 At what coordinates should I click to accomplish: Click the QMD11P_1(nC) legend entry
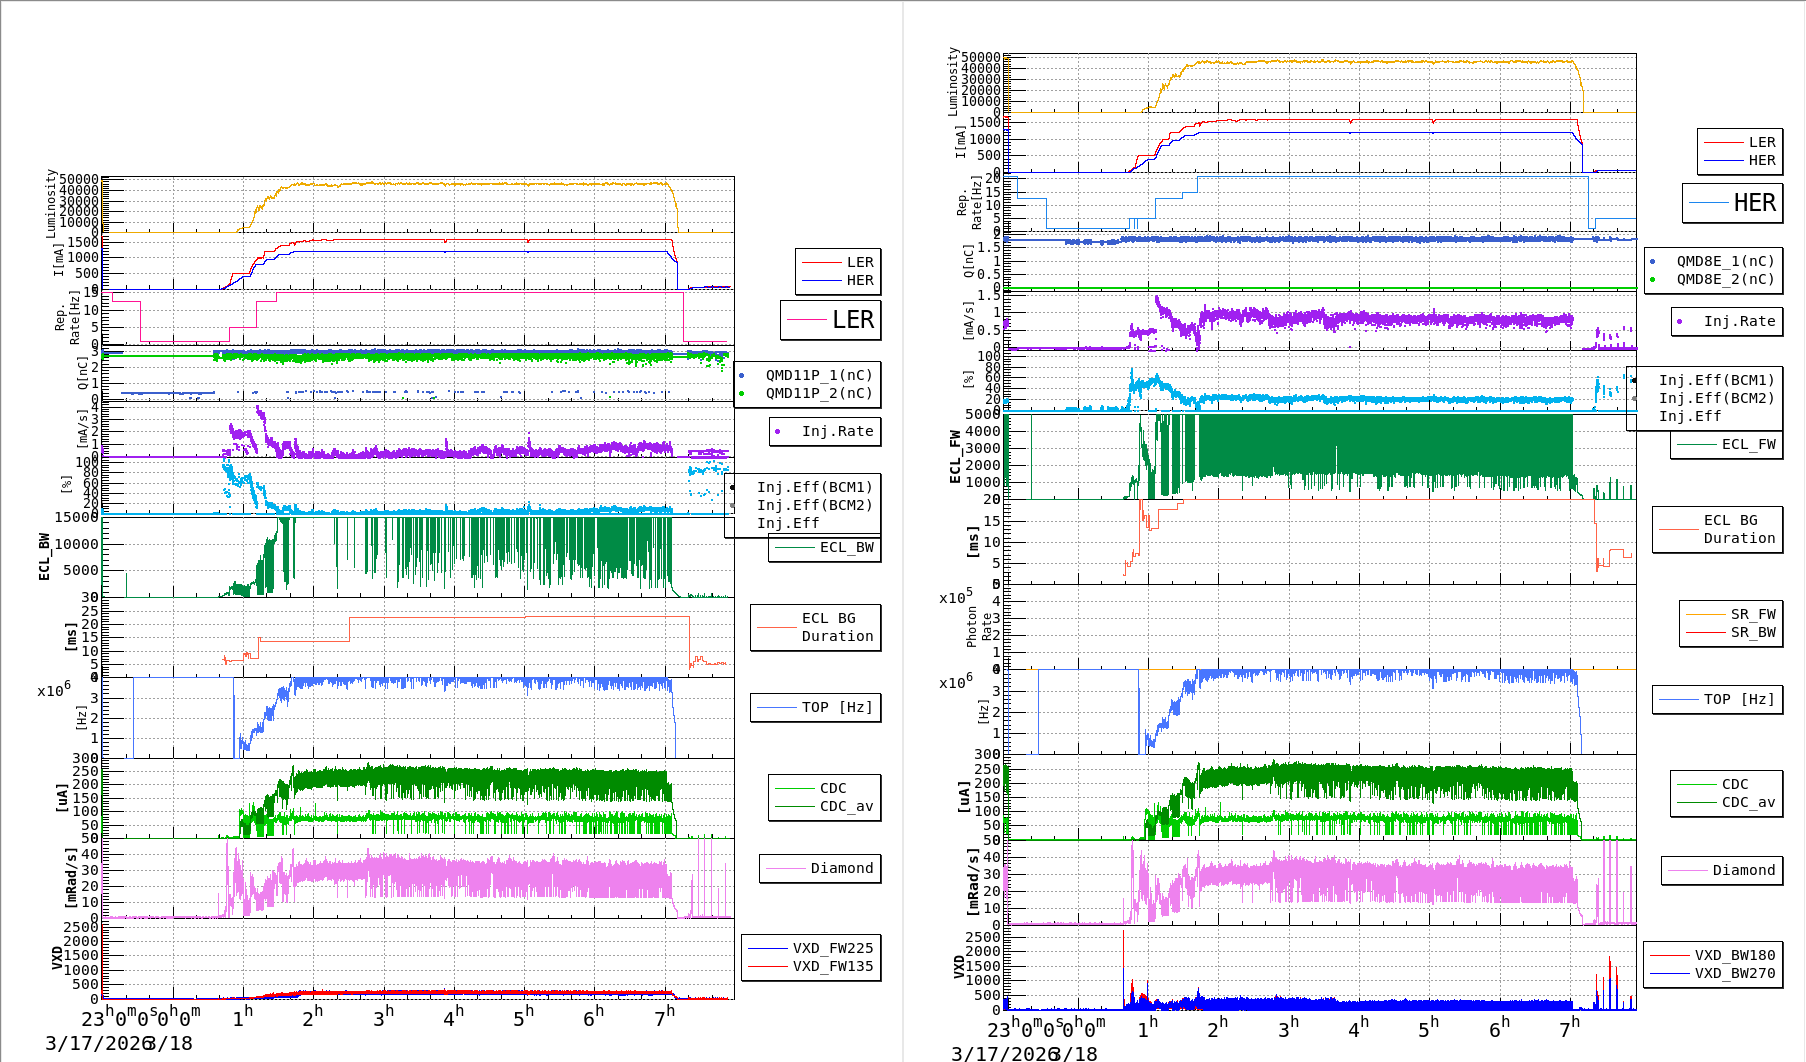tap(818, 375)
